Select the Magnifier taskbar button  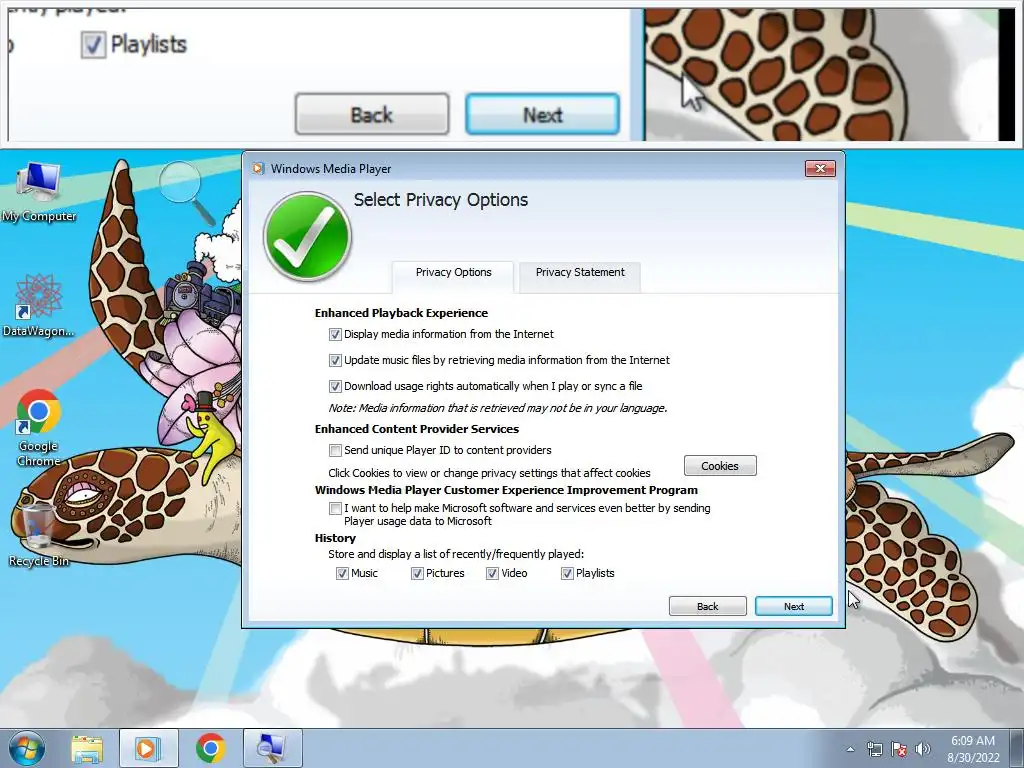pyautogui.click(x=272, y=748)
